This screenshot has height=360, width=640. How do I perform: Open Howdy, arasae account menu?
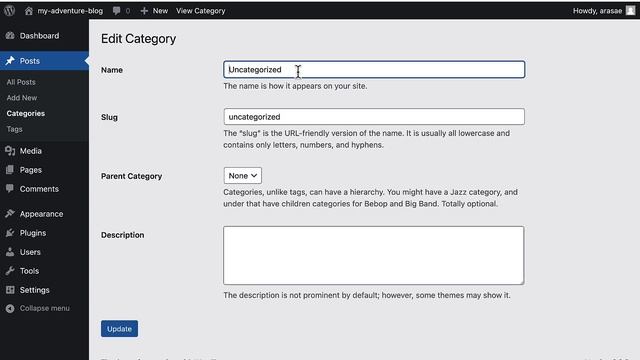[x=597, y=11]
